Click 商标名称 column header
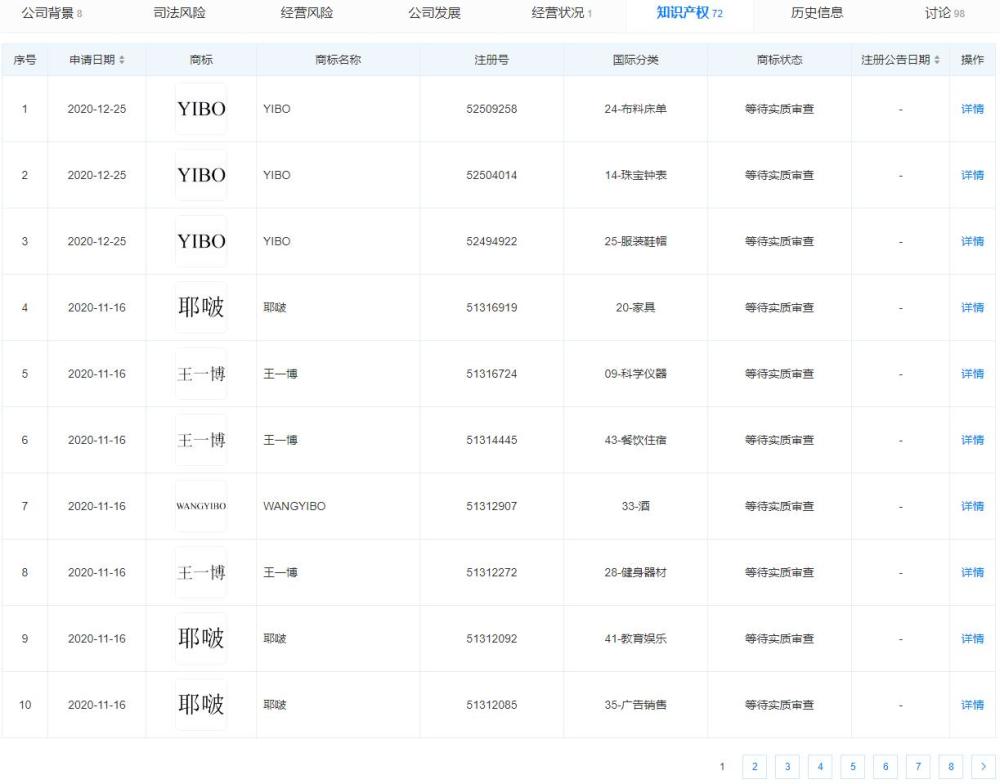Image resolution: width=1000 pixels, height=784 pixels. (338, 60)
